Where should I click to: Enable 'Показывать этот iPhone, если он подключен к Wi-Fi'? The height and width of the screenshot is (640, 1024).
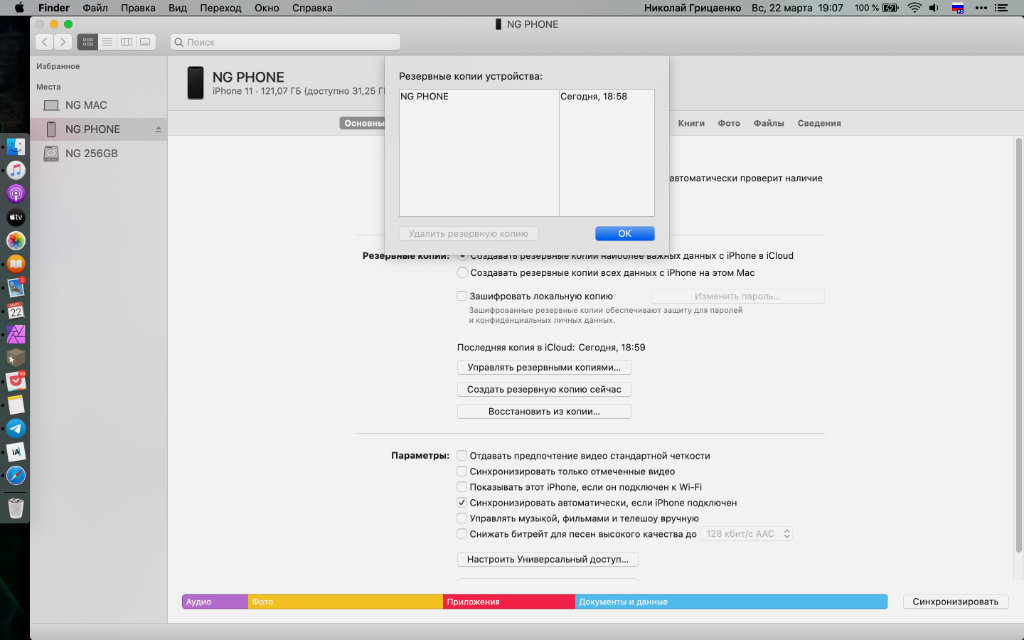[462, 487]
